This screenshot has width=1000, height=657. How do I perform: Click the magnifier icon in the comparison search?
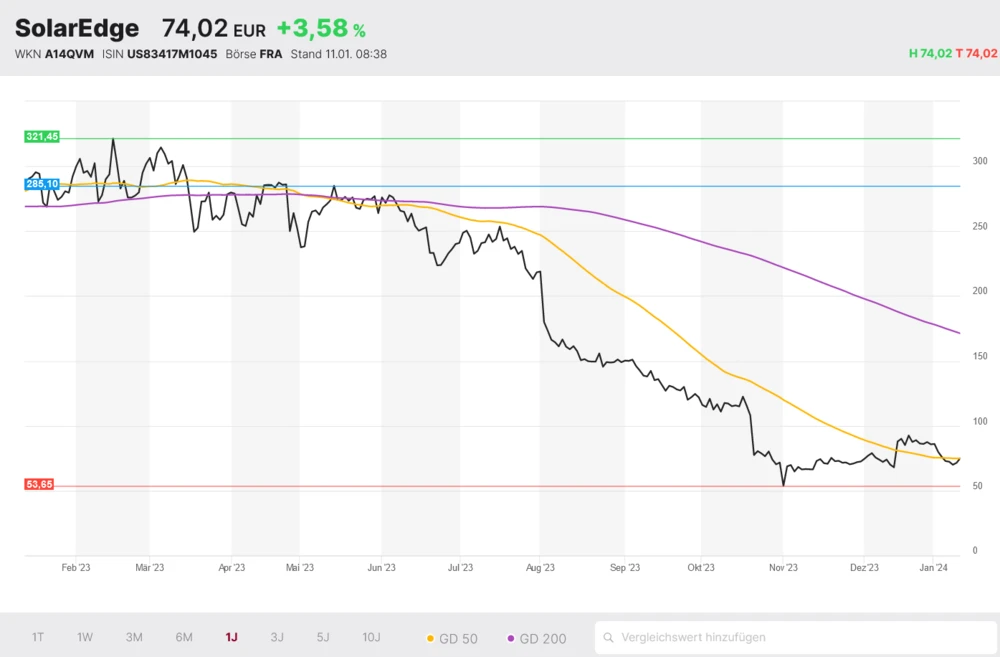[x=608, y=637]
